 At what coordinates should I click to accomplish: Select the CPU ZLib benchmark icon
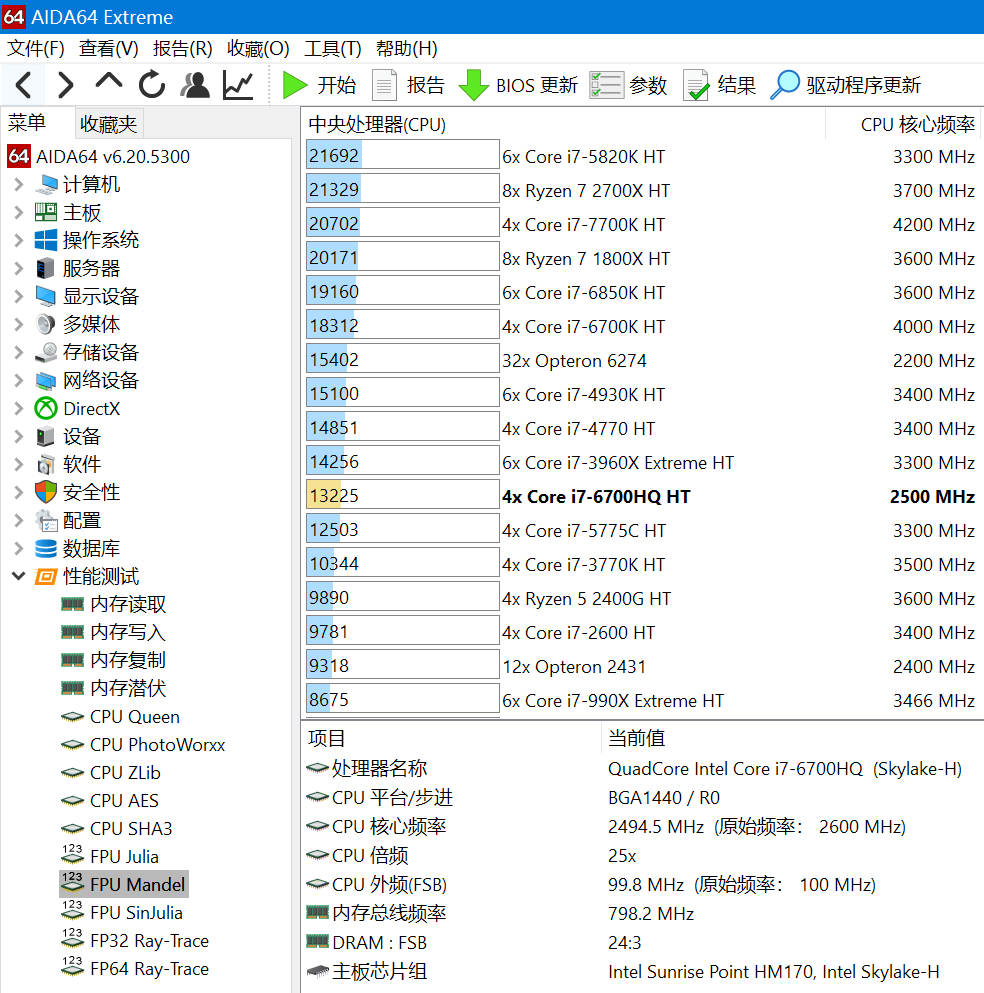(72, 773)
